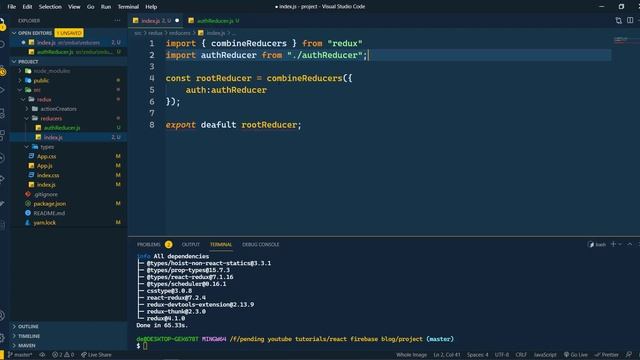
Task: Open the Edit menu
Action: click(27, 7)
